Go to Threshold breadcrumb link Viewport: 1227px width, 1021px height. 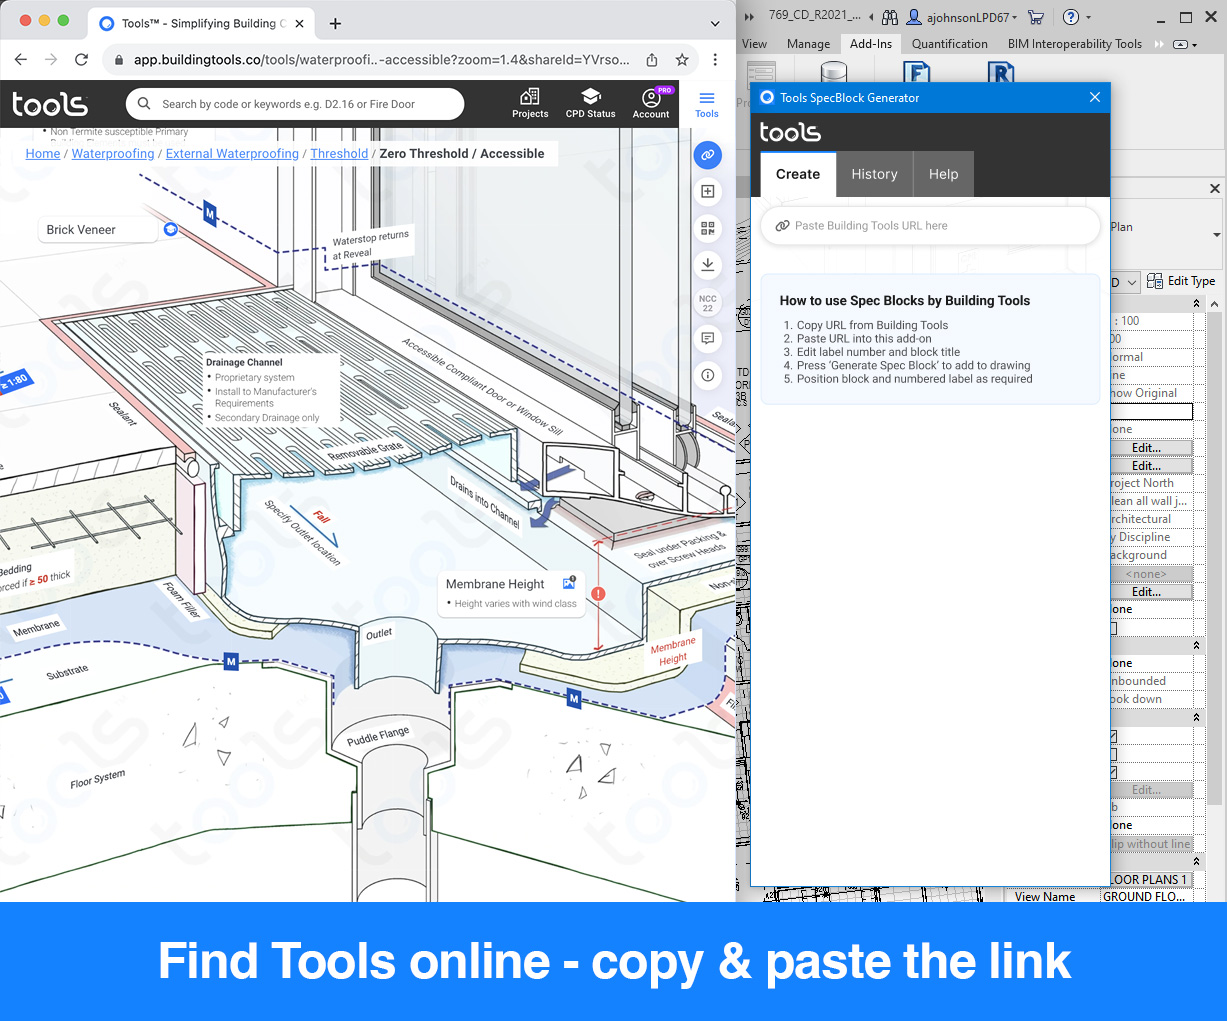[x=339, y=154]
